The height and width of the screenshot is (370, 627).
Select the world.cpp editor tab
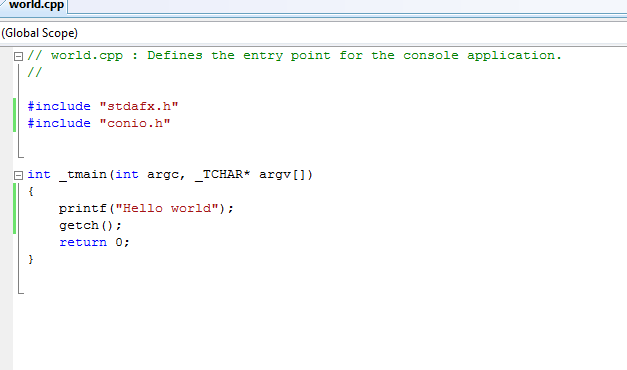(x=35, y=6)
